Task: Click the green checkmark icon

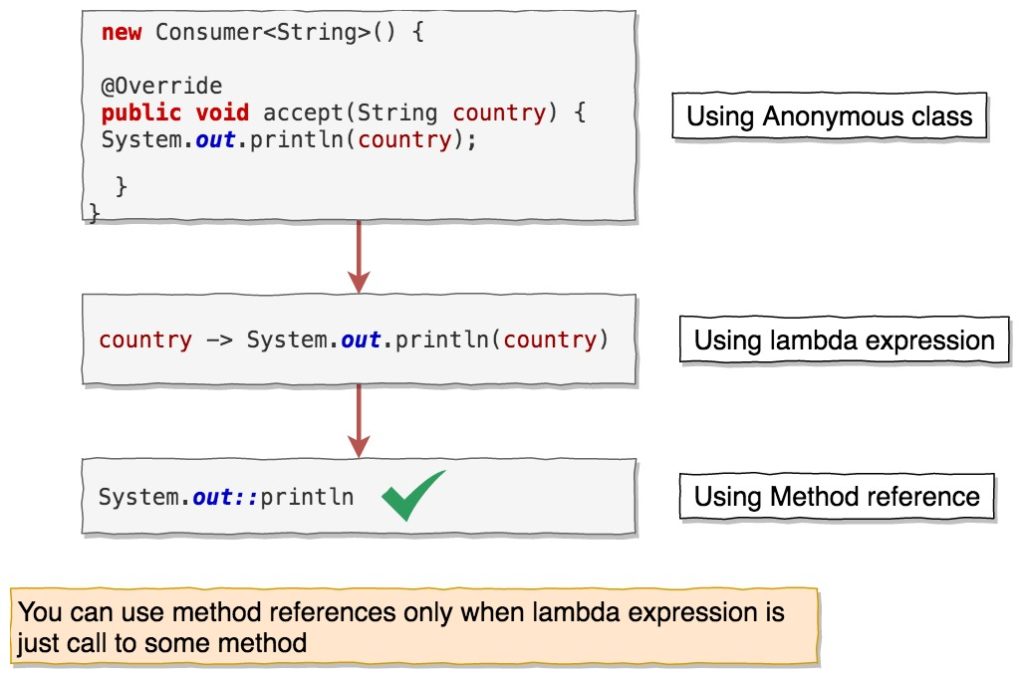Action: click(x=413, y=495)
